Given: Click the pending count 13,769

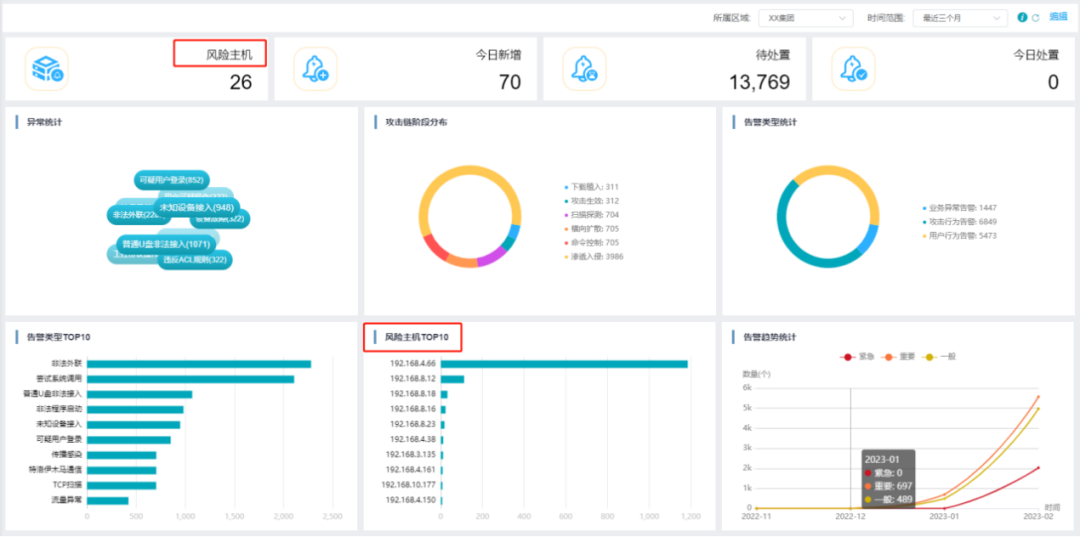Looking at the screenshot, I should point(760,83).
